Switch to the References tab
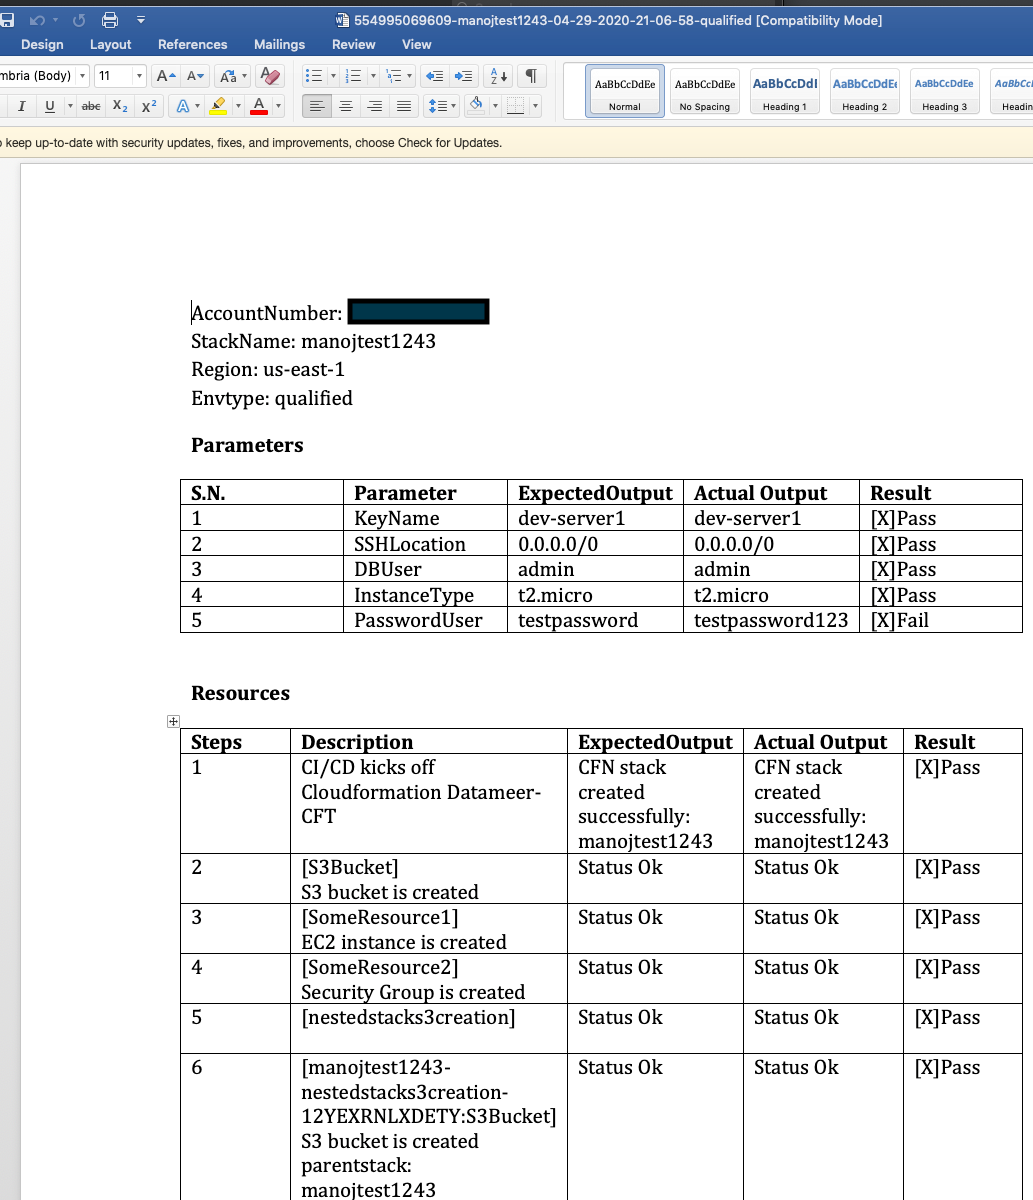The width and height of the screenshot is (1033, 1200). click(x=192, y=44)
